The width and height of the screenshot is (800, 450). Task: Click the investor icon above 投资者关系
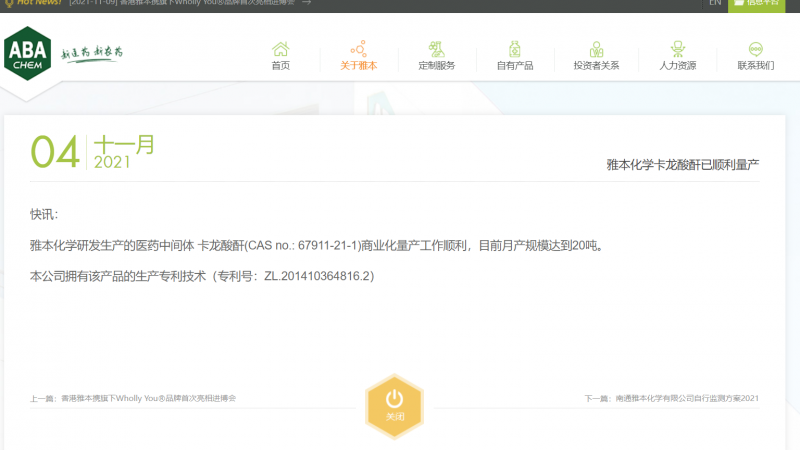point(596,49)
